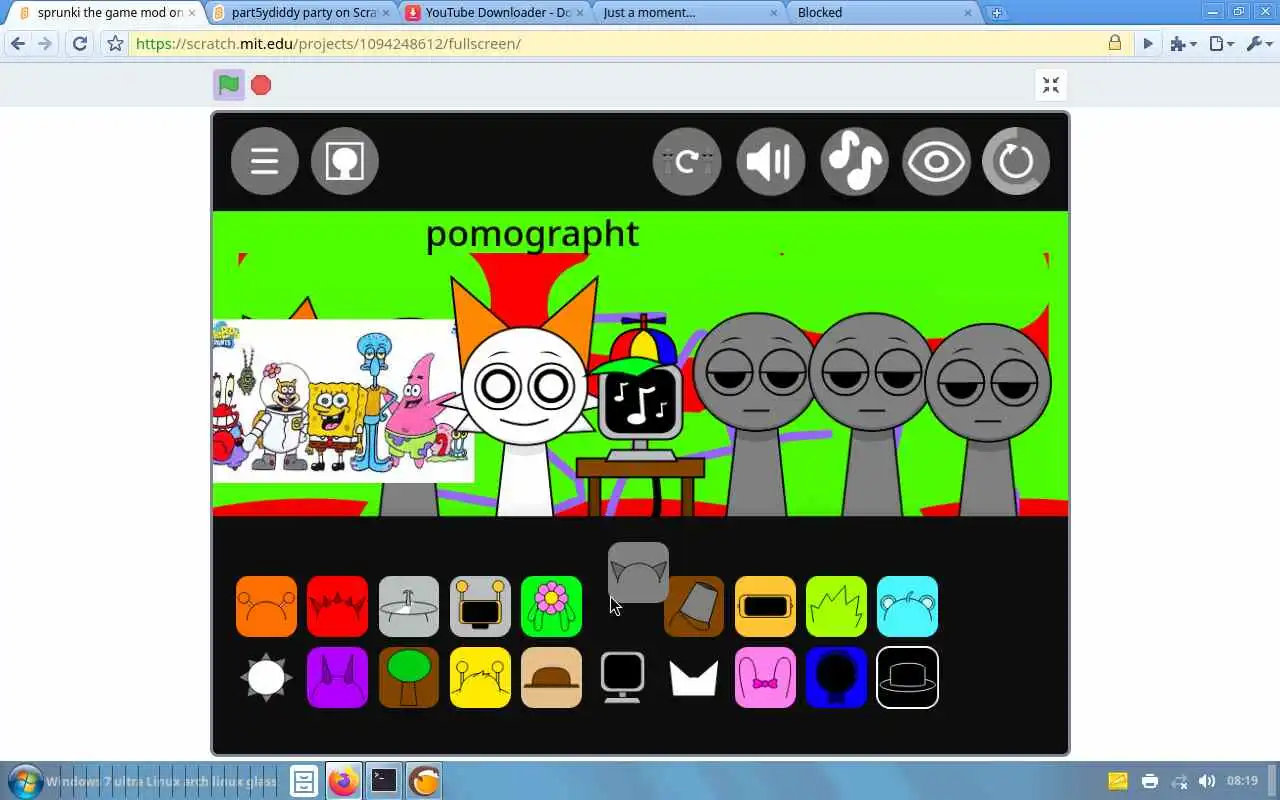Select the green flower character icon
1280x800 pixels.
coord(551,606)
